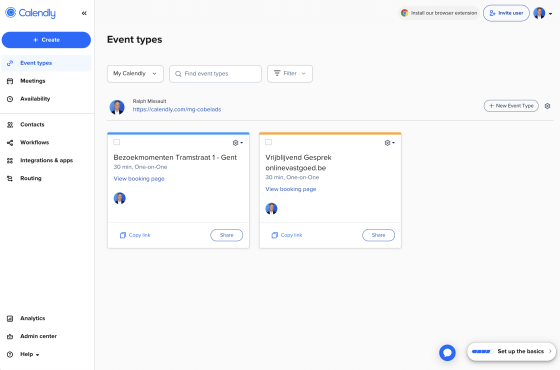This screenshot has width=560, height=370.
Task: Select the Bezoekmomenten Tramstraat card checkbox
Action: (116, 142)
